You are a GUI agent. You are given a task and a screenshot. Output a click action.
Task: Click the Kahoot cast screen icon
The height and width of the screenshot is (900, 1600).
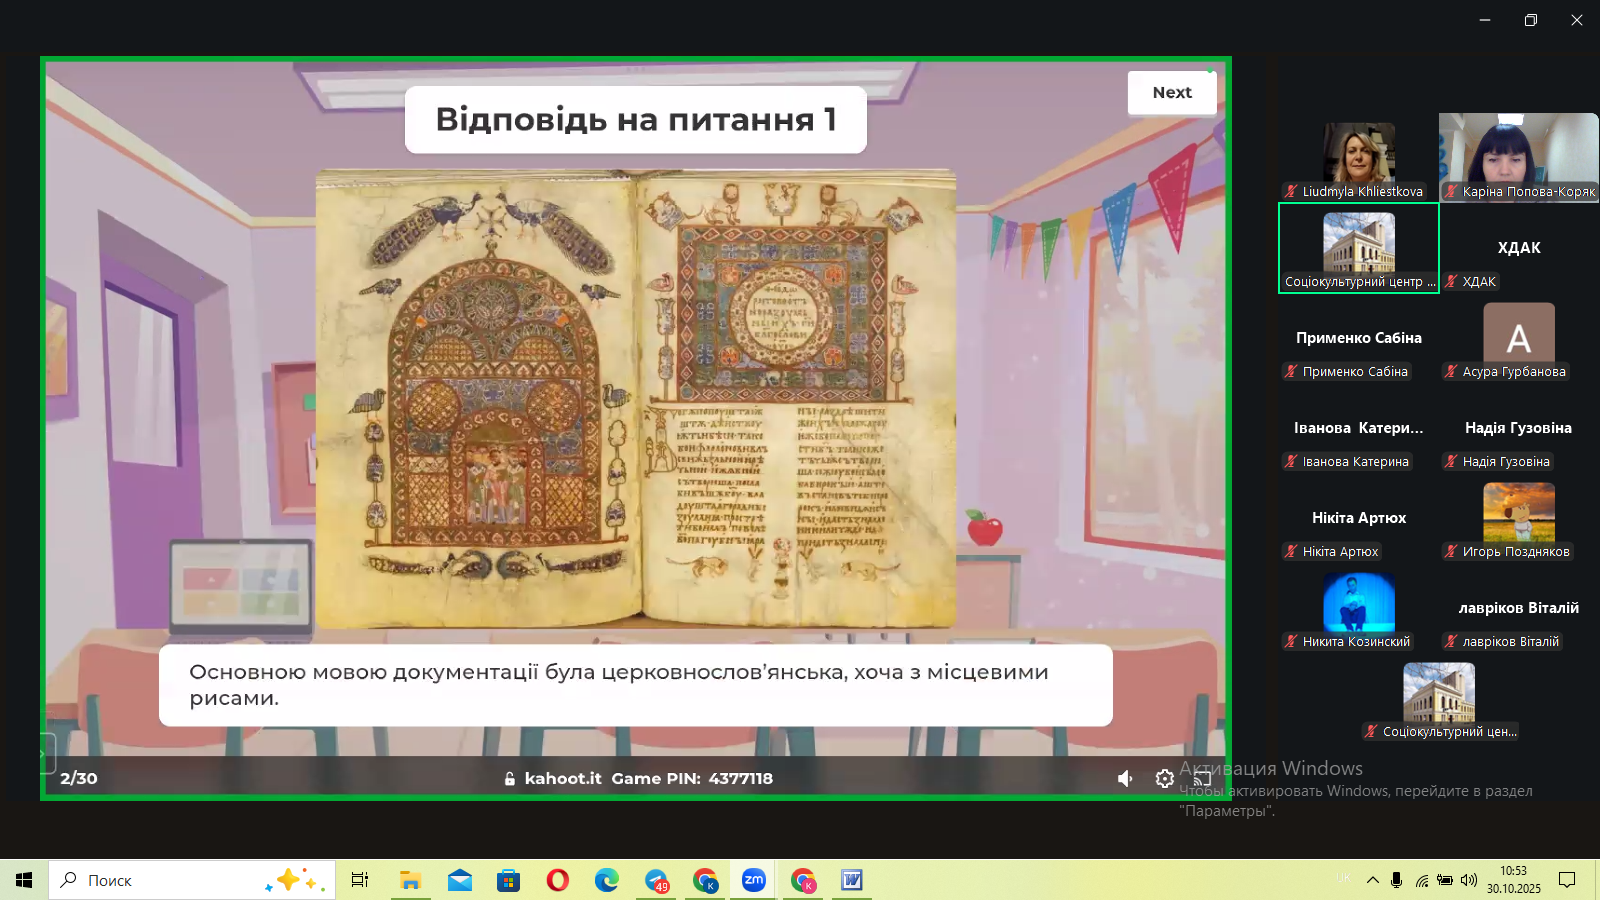[1202, 778]
